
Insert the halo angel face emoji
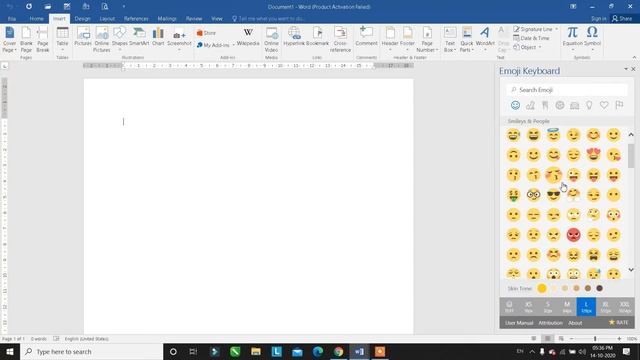pos(553,135)
